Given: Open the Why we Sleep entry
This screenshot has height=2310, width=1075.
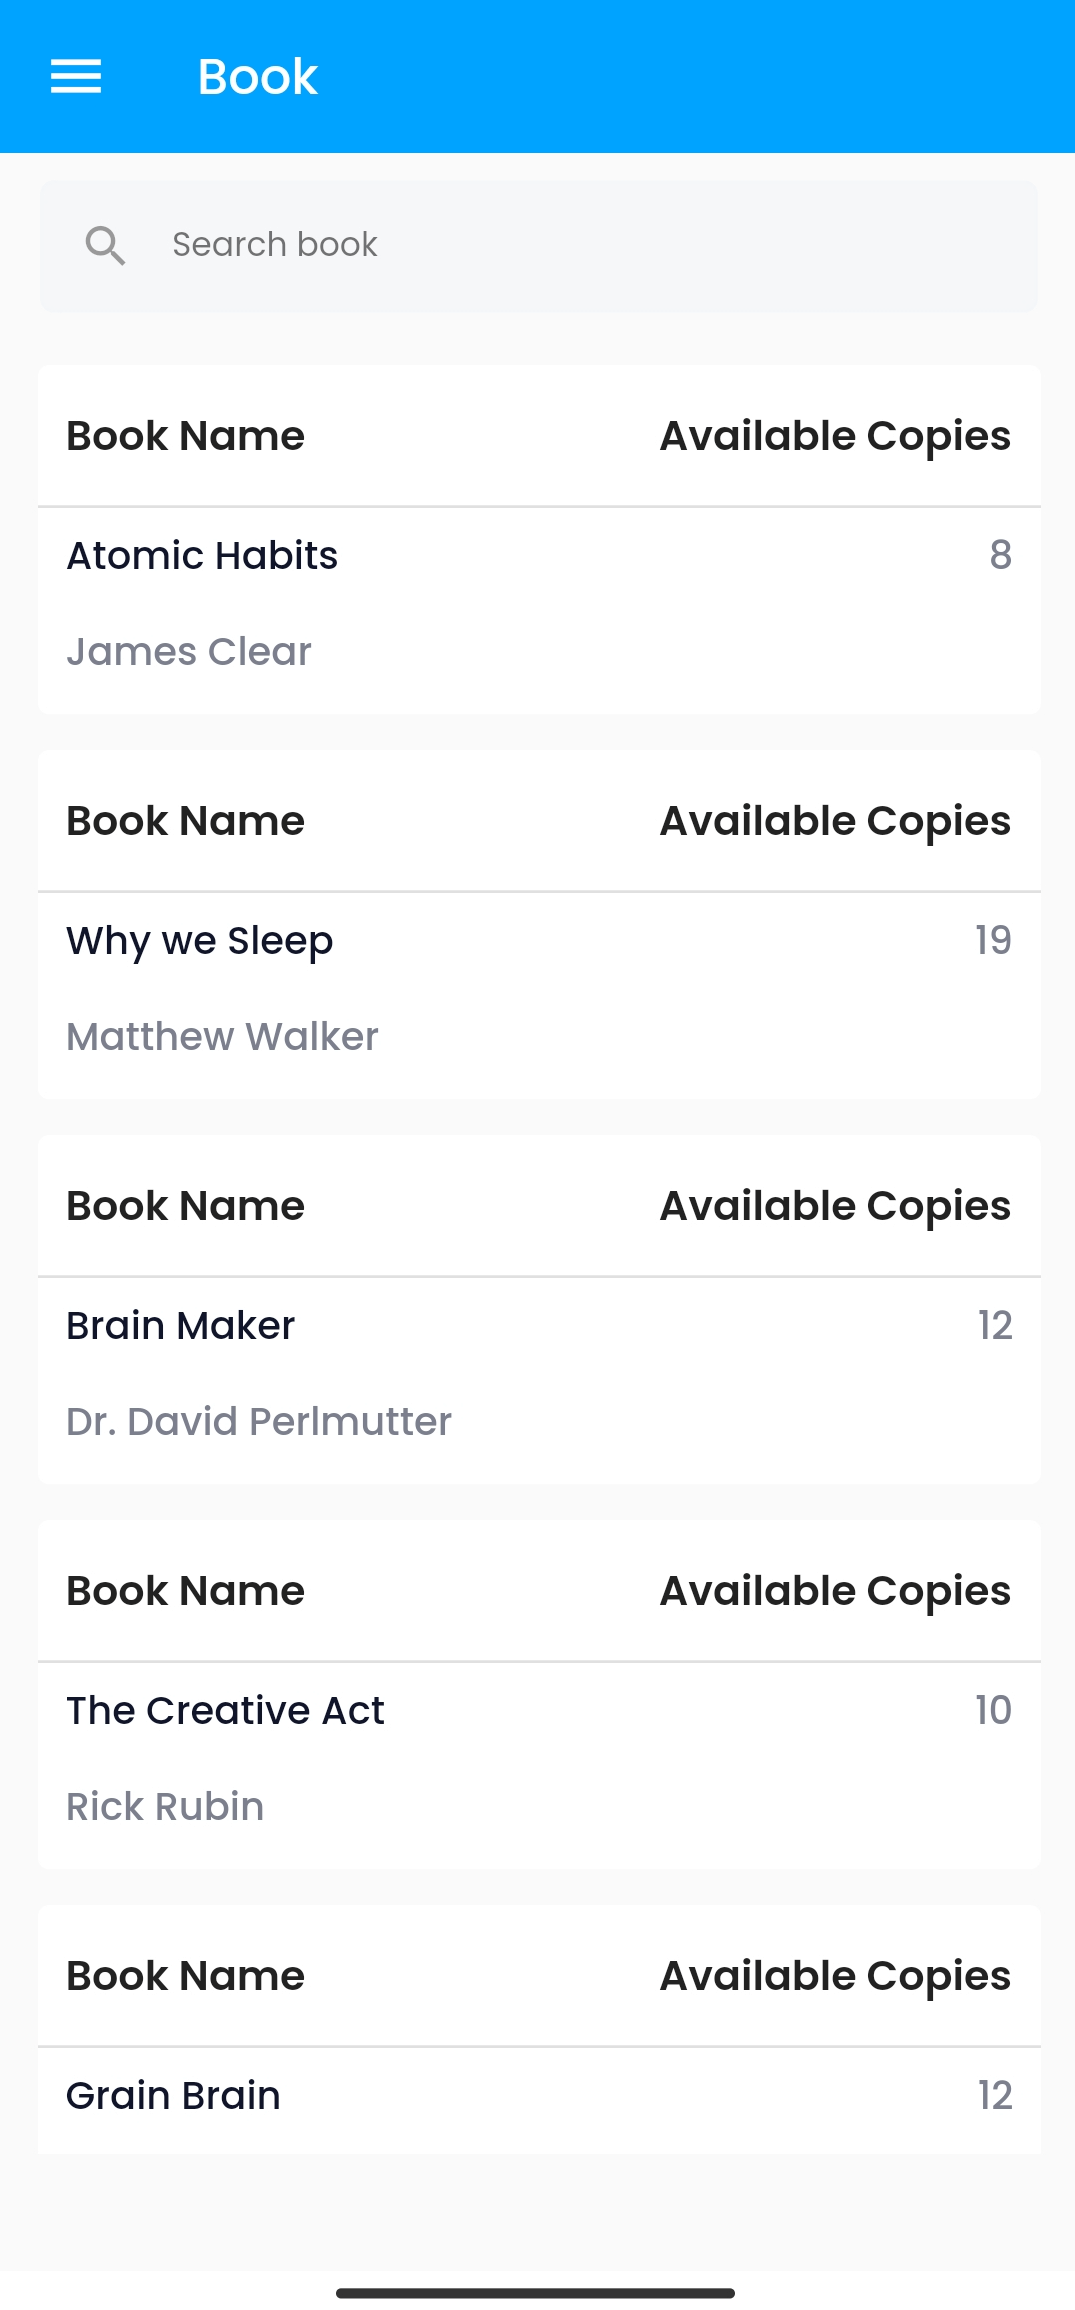Looking at the screenshot, I should pos(199,941).
